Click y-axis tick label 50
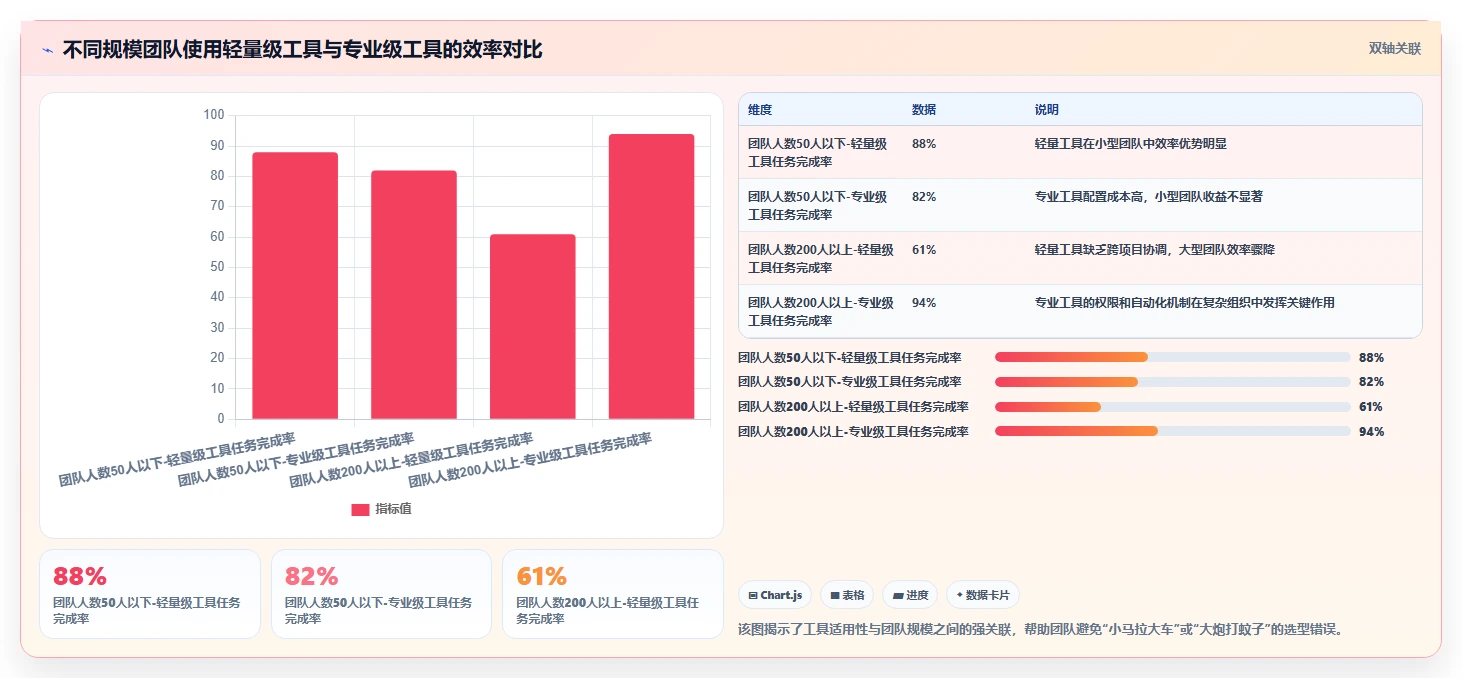The width and height of the screenshot is (1462, 678). click(x=217, y=267)
